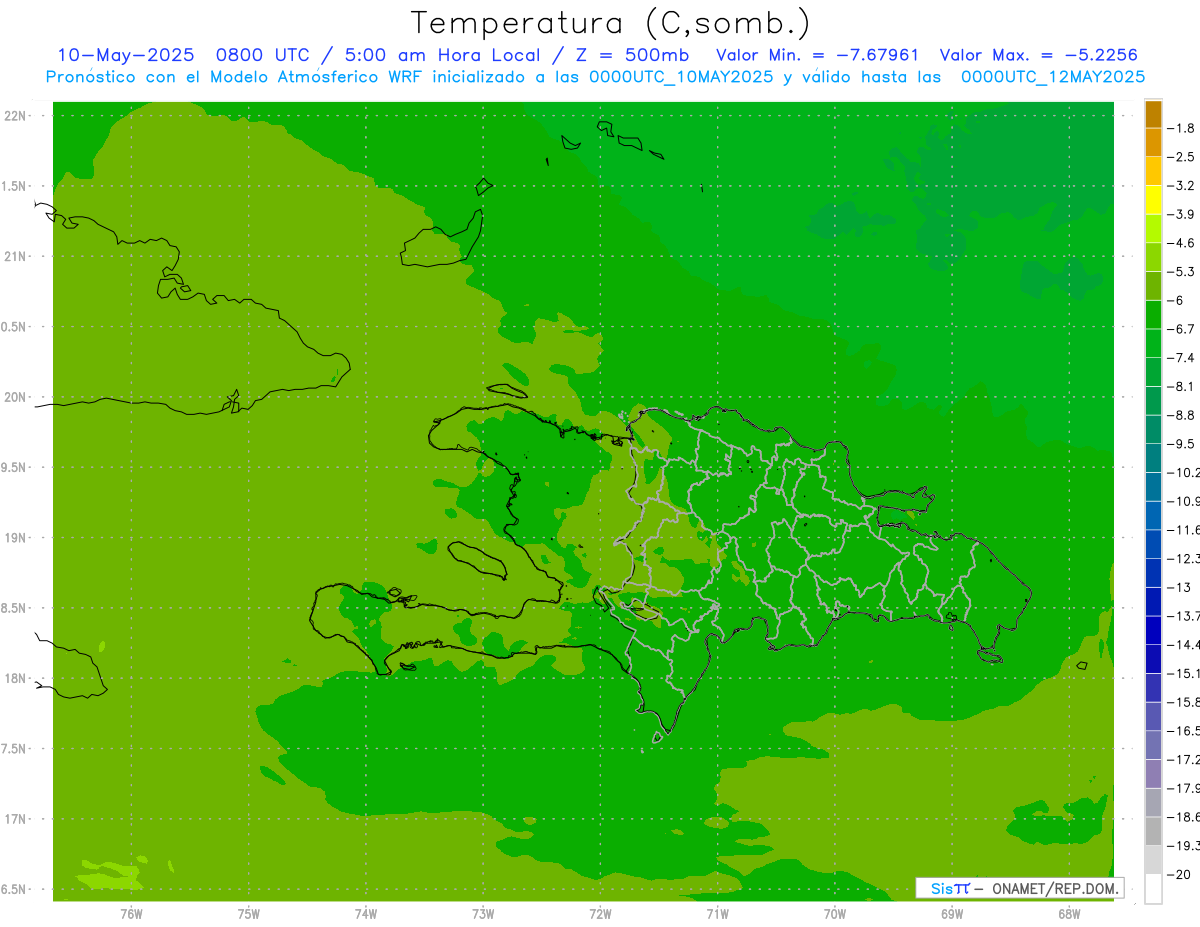Pick the white swatch at the legend bottom

click(x=1153, y=889)
